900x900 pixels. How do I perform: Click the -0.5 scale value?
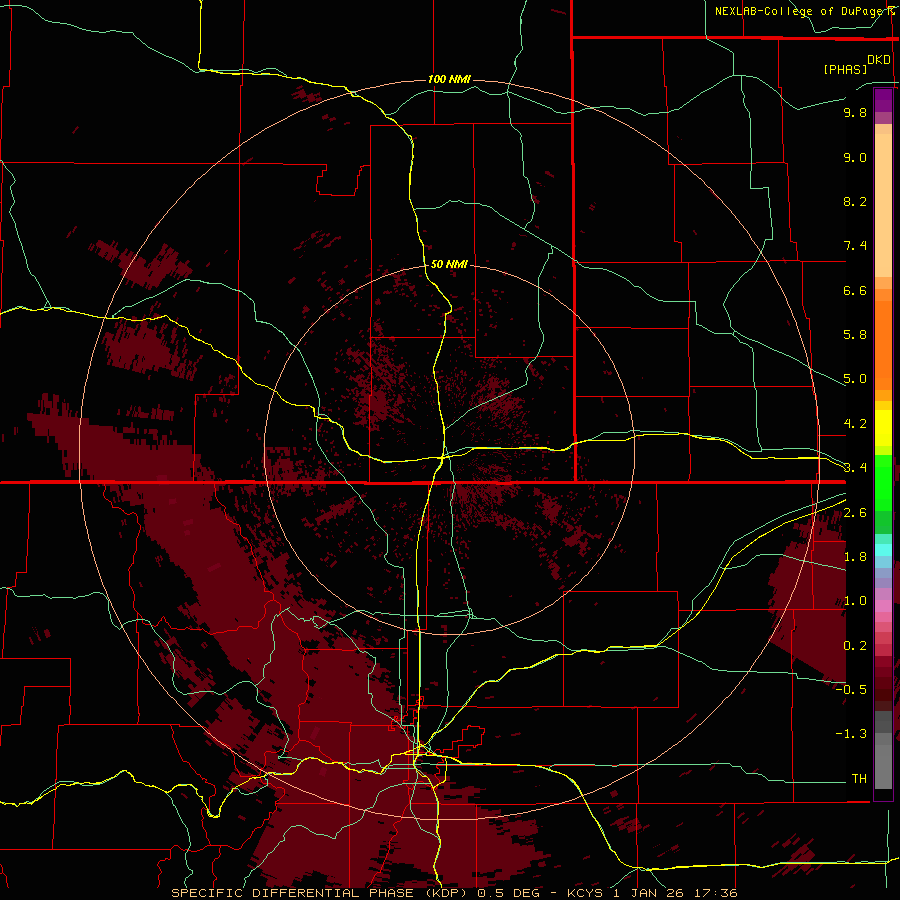click(851, 689)
